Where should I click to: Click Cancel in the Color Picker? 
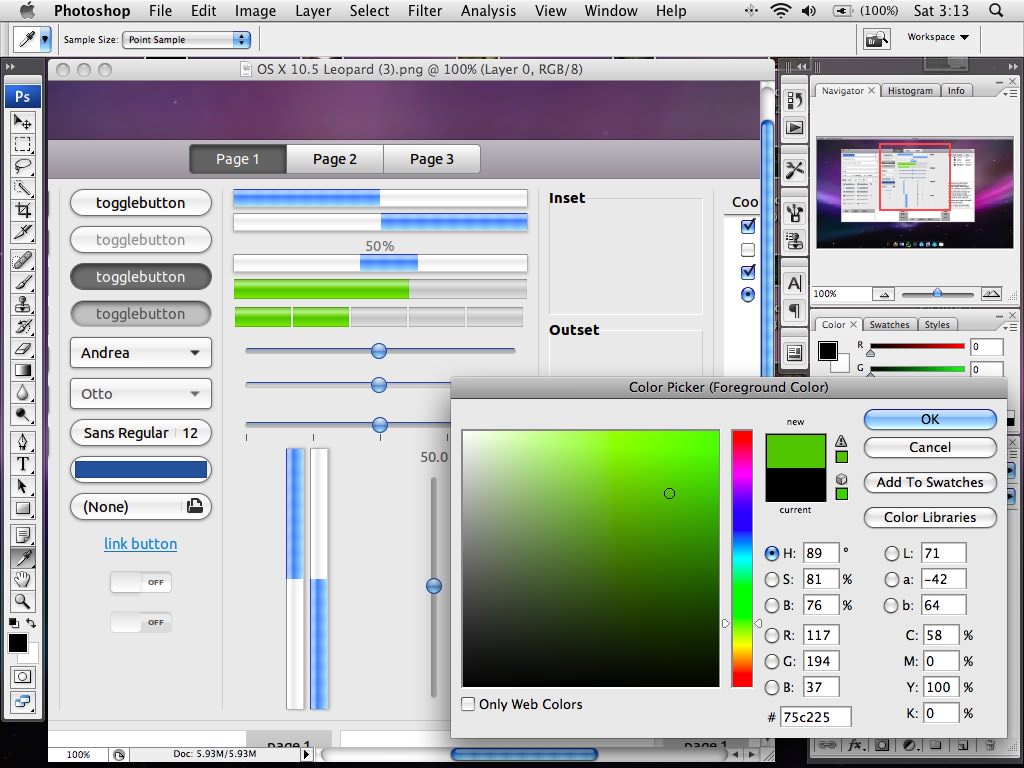click(x=930, y=447)
